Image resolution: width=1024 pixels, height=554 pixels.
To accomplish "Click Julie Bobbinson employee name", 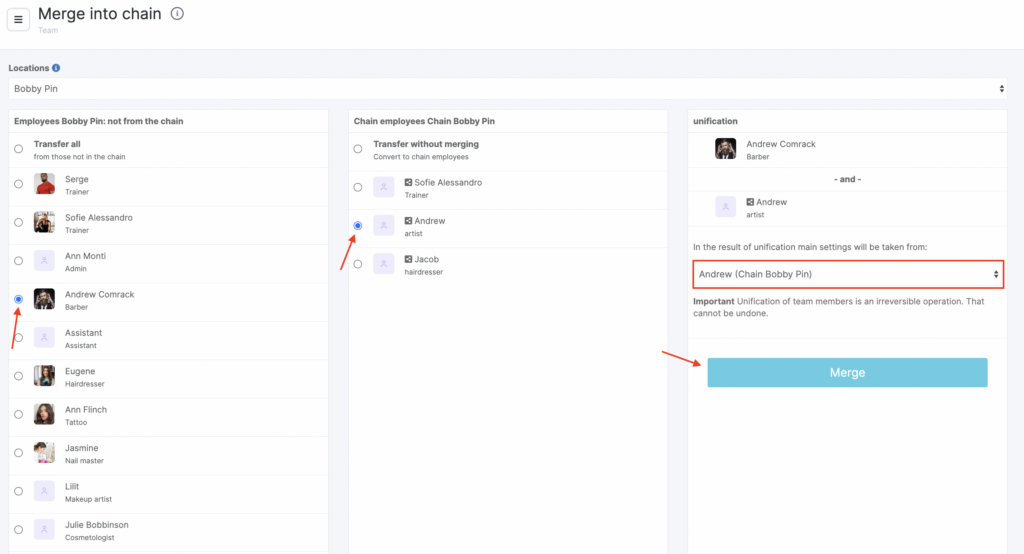I will pos(97,524).
